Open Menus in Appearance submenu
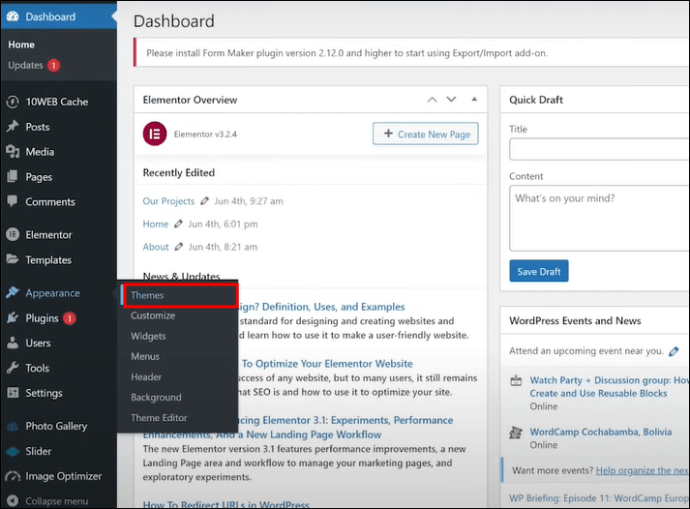Viewport: 690px width, 509px height. (x=145, y=356)
